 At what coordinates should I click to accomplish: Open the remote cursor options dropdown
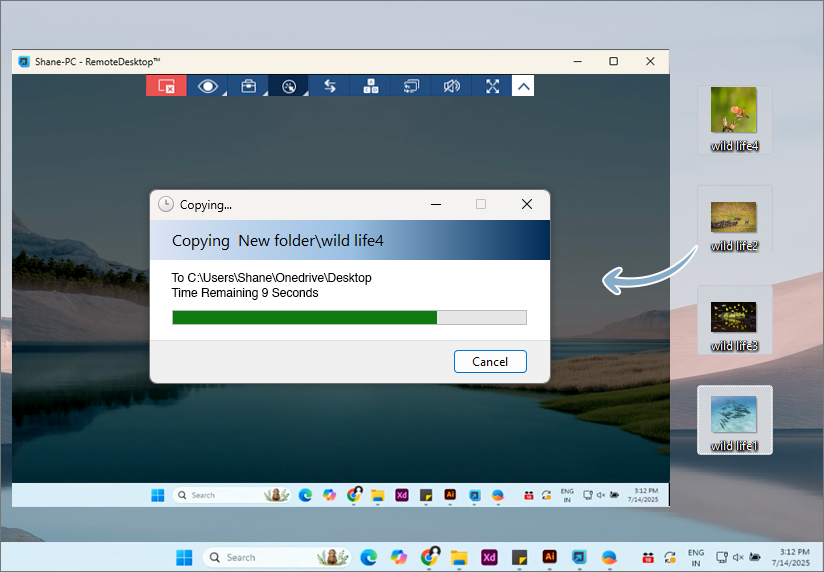pyautogui.click(x=289, y=86)
